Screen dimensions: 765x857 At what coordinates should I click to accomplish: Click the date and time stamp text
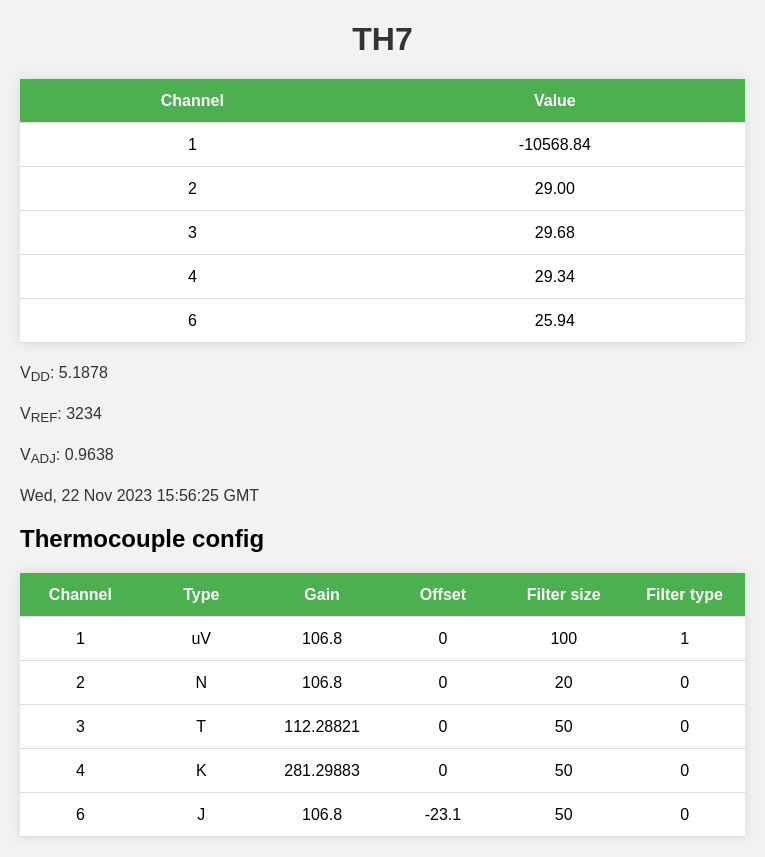tap(139, 496)
